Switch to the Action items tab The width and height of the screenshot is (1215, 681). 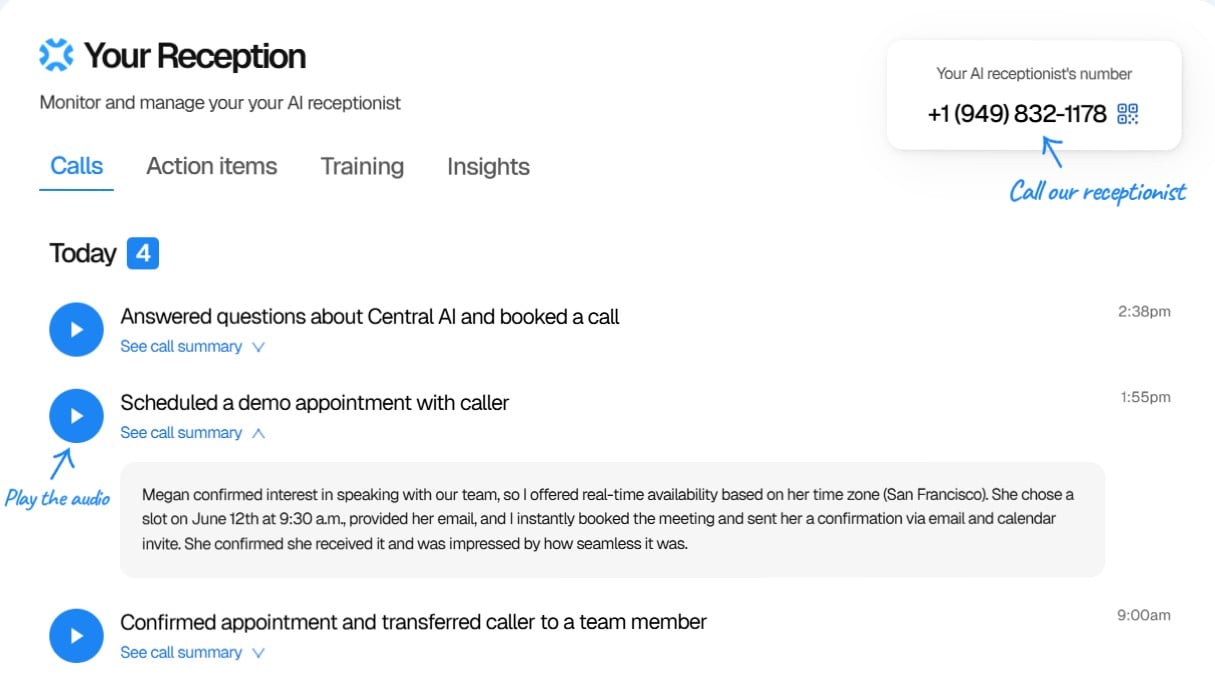pos(211,166)
